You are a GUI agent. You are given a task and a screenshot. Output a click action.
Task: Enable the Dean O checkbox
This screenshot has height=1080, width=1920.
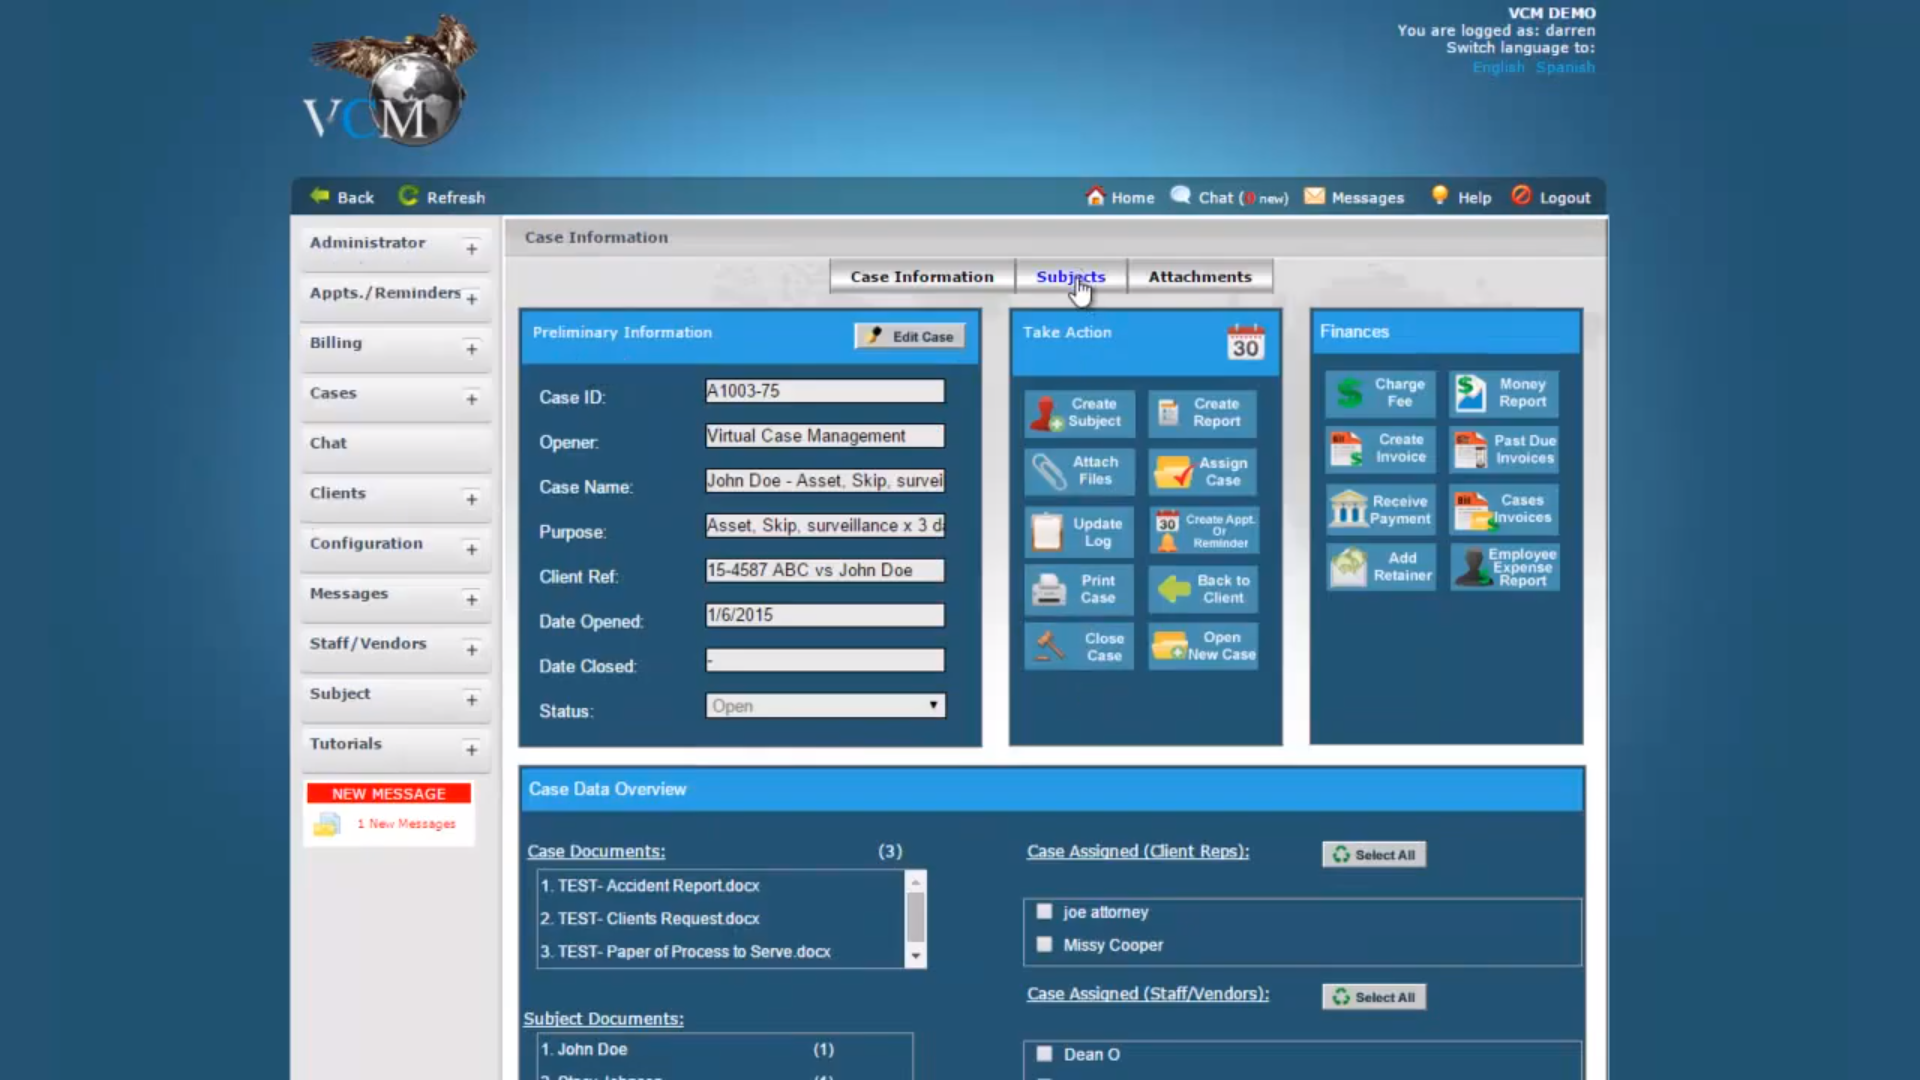(x=1044, y=1053)
